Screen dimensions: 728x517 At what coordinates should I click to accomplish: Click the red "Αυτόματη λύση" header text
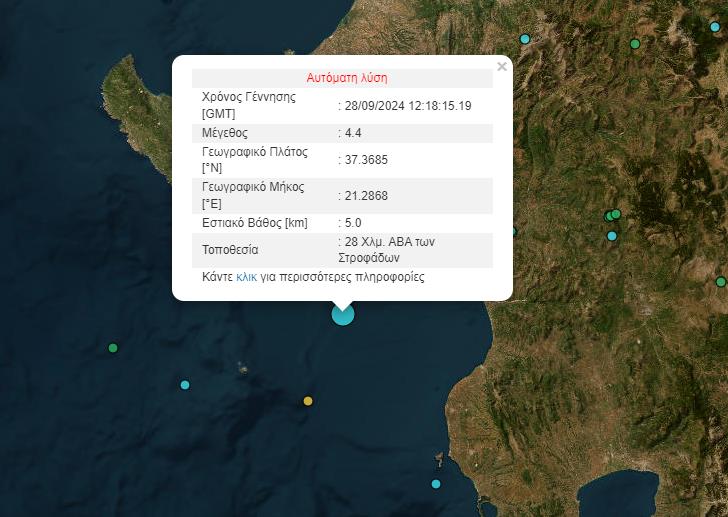pyautogui.click(x=346, y=78)
